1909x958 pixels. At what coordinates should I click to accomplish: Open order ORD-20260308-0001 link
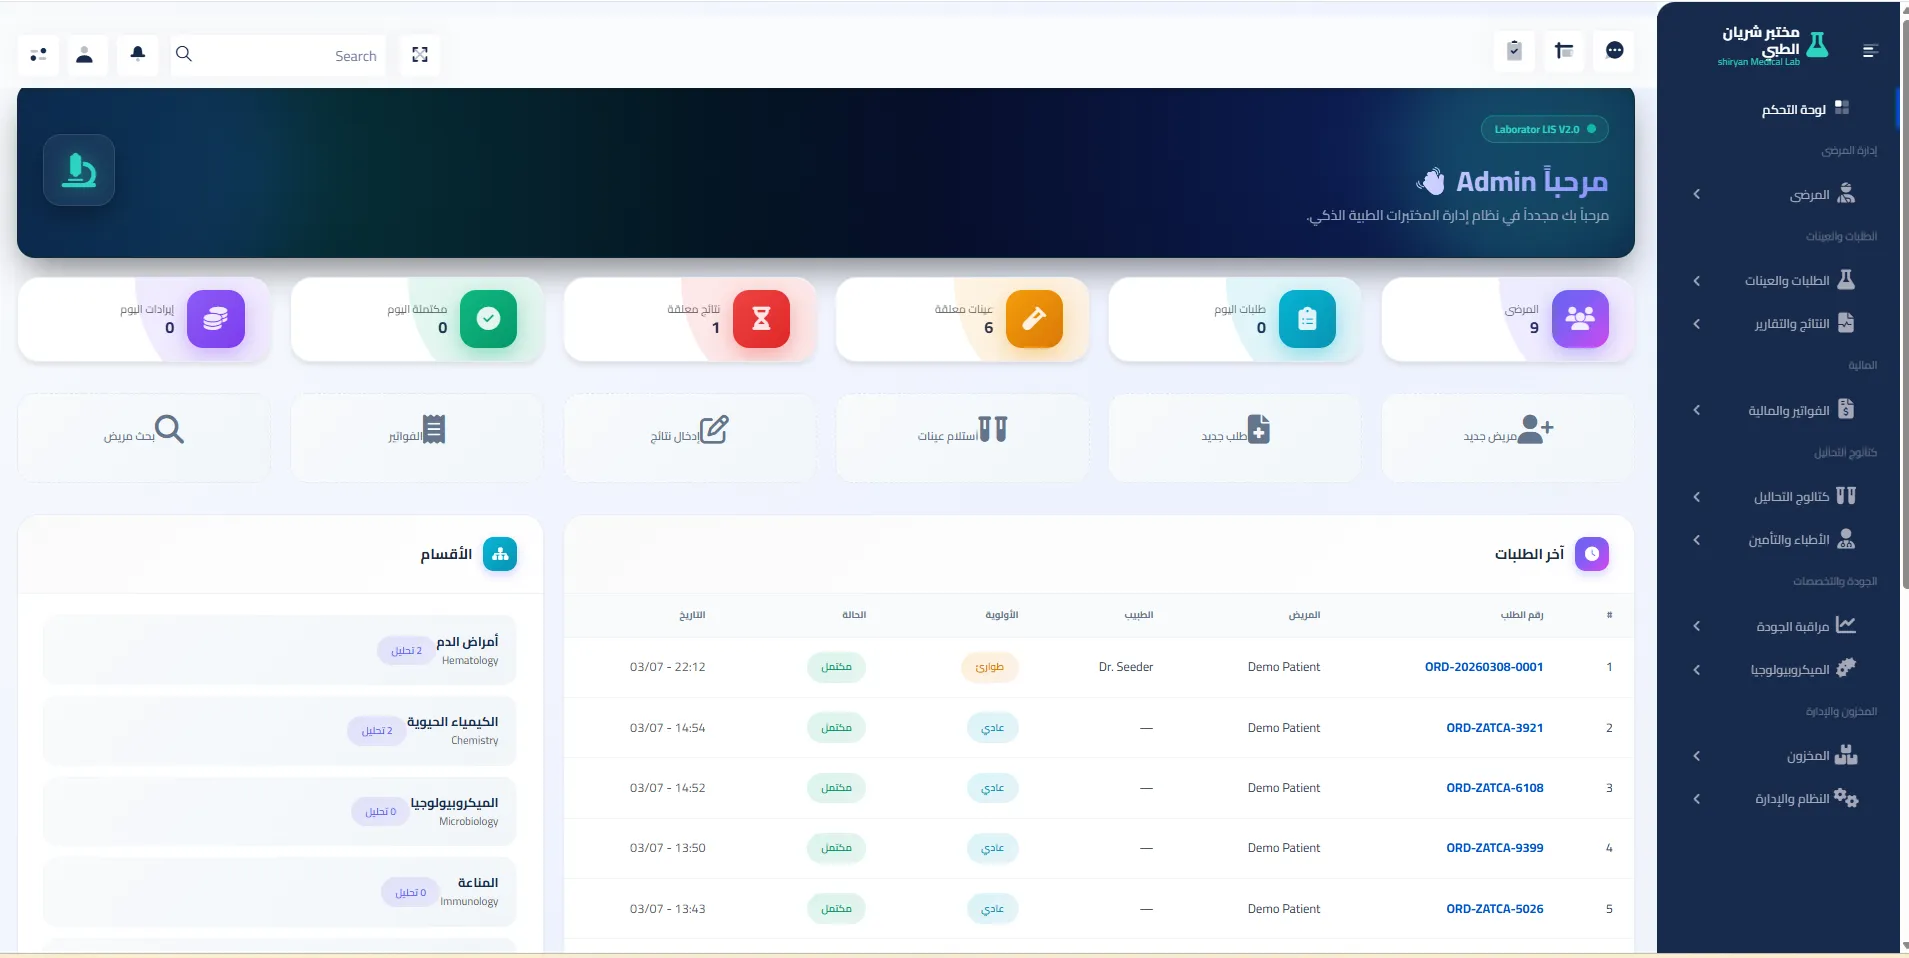(x=1483, y=667)
